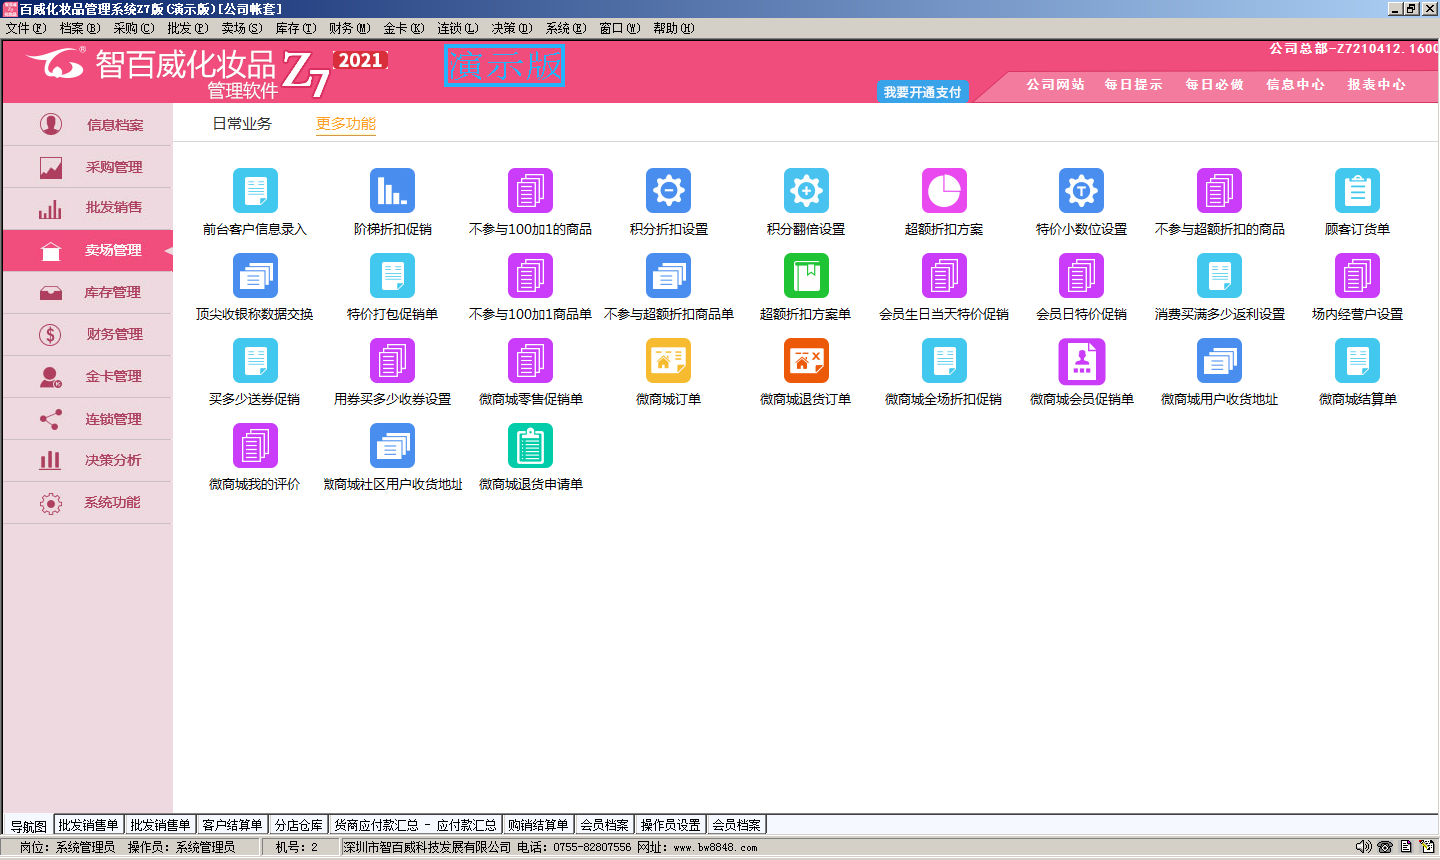This screenshot has height=860, width=1440.
Task: Select 信息档案 in sidebar
Action: pos(88,125)
